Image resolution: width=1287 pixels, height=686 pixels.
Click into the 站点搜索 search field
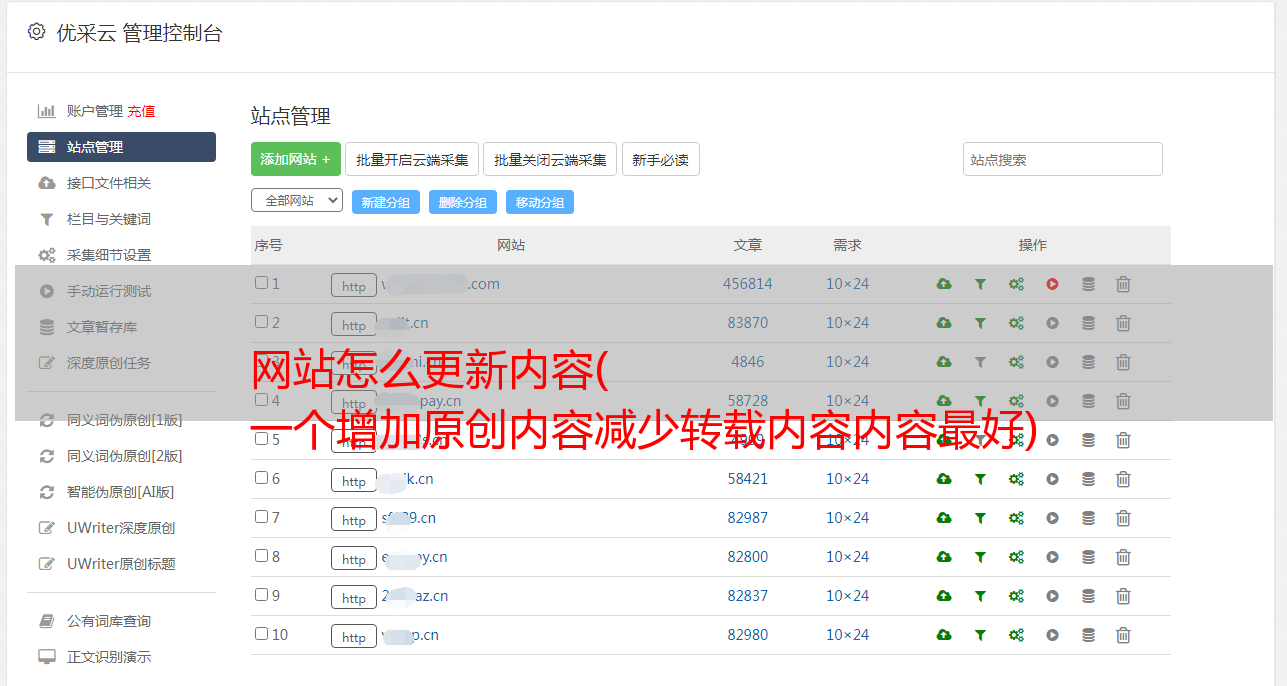[x=1063, y=159]
